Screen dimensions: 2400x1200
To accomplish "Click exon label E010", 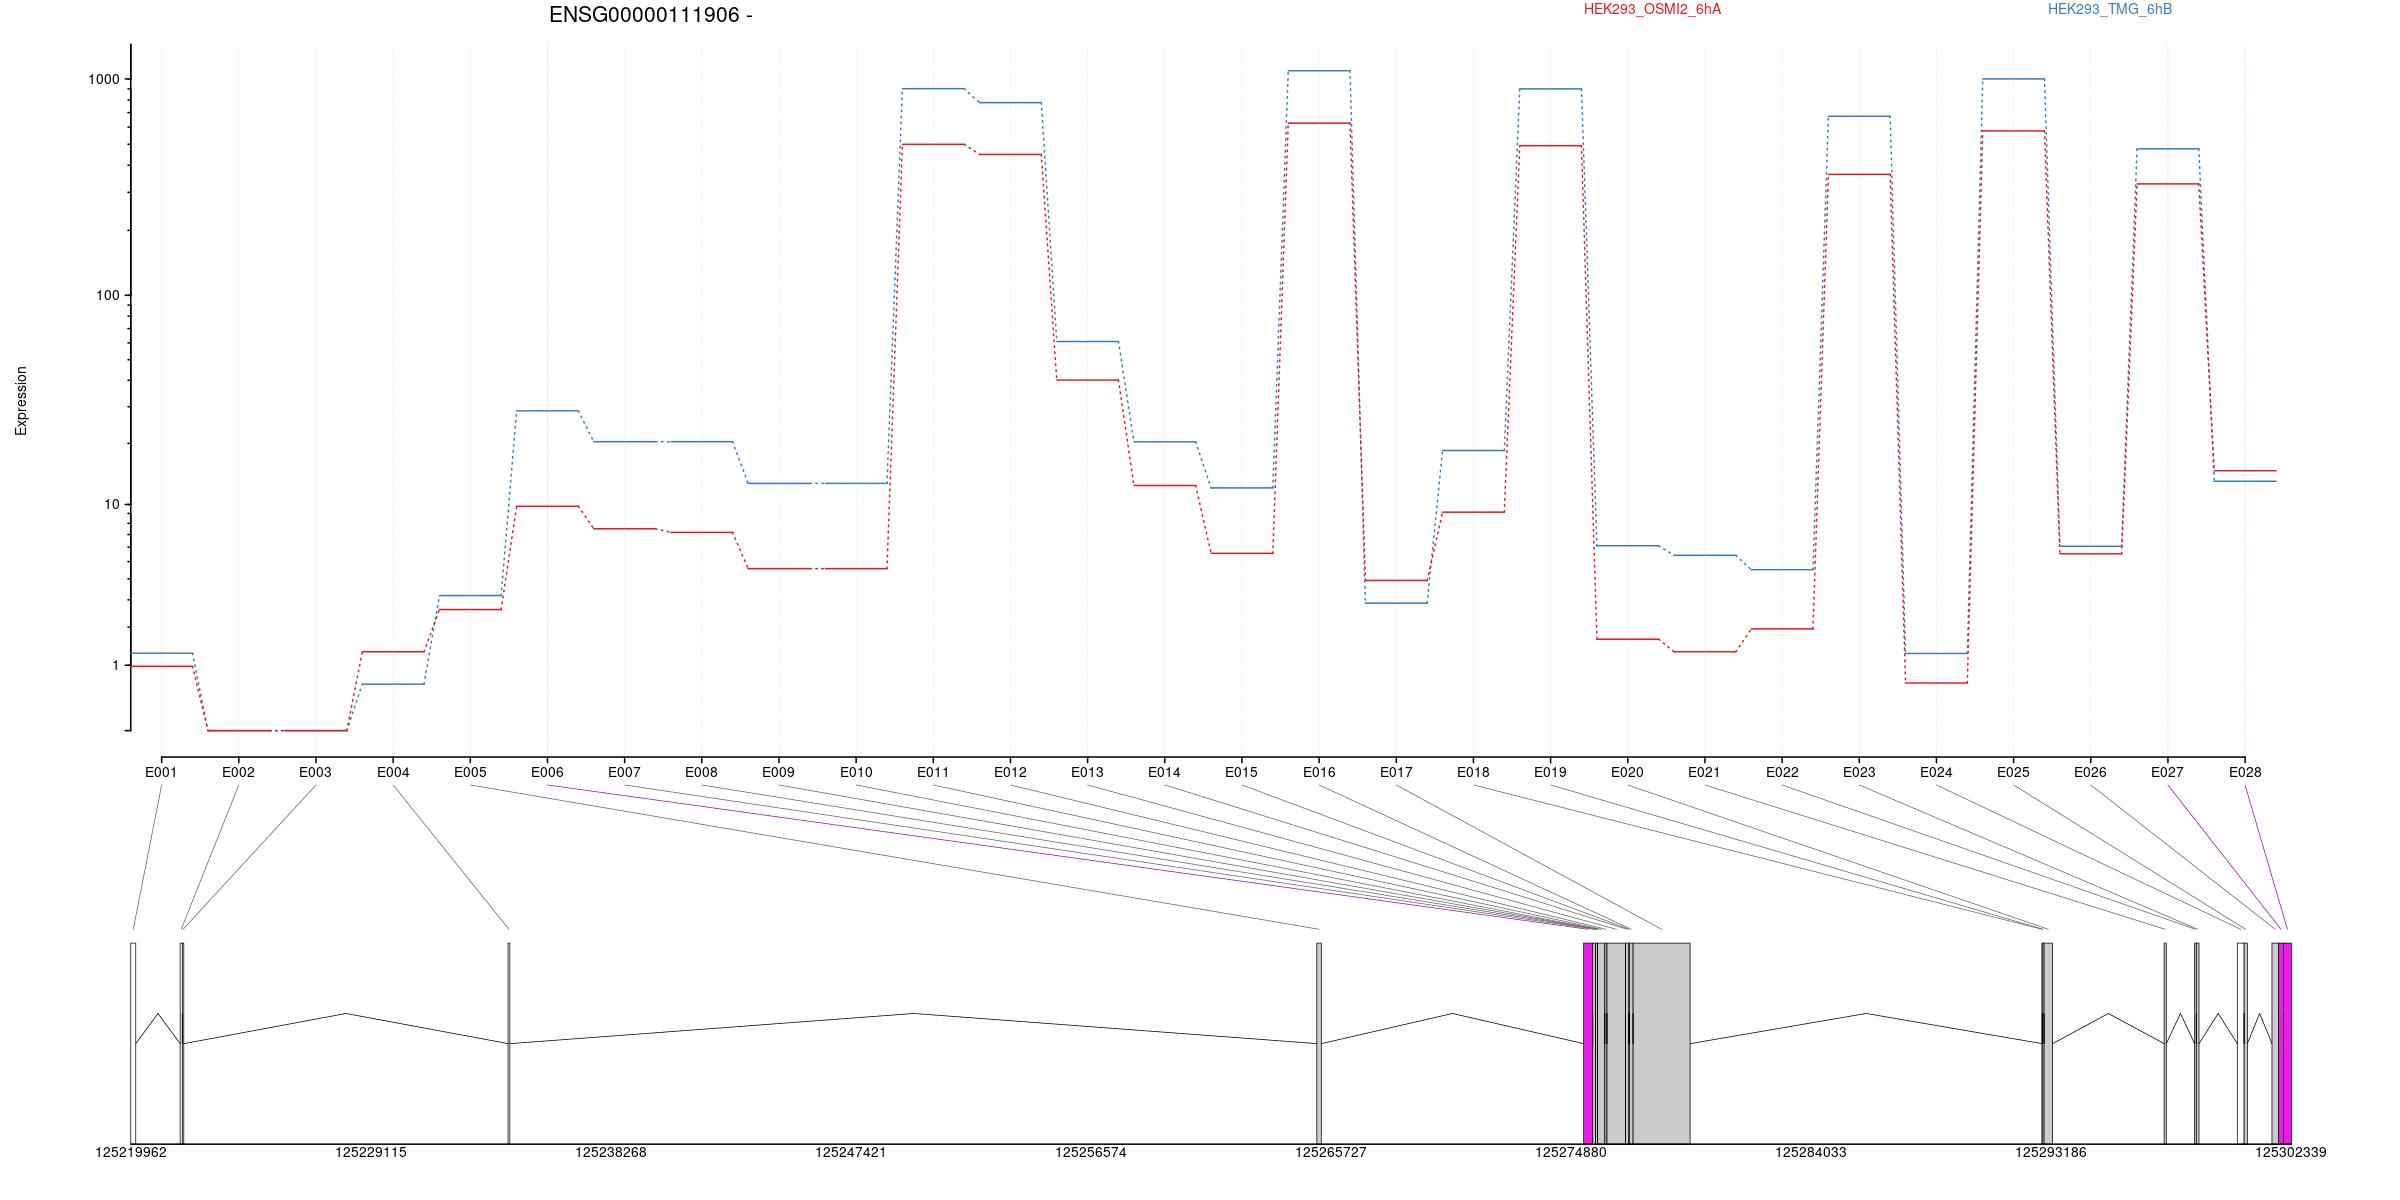I will coord(856,772).
